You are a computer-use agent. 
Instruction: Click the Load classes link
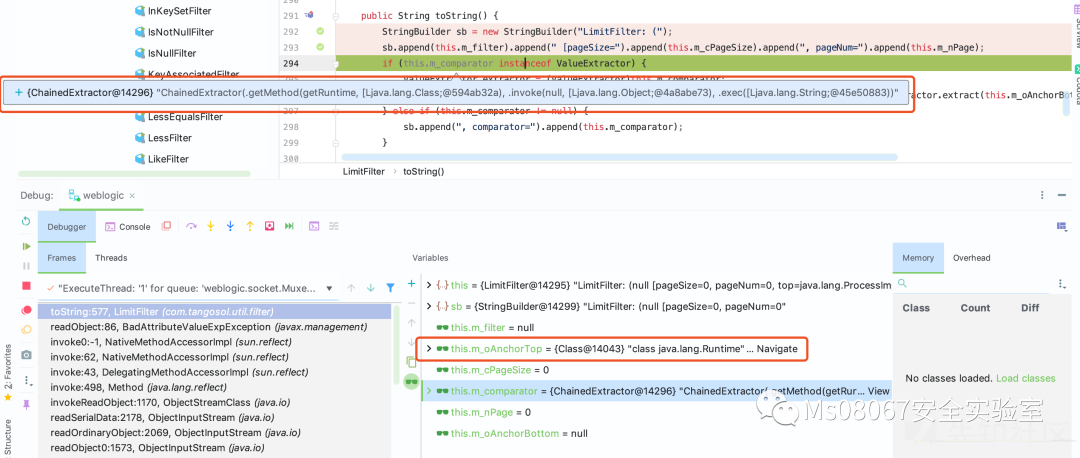click(1025, 378)
